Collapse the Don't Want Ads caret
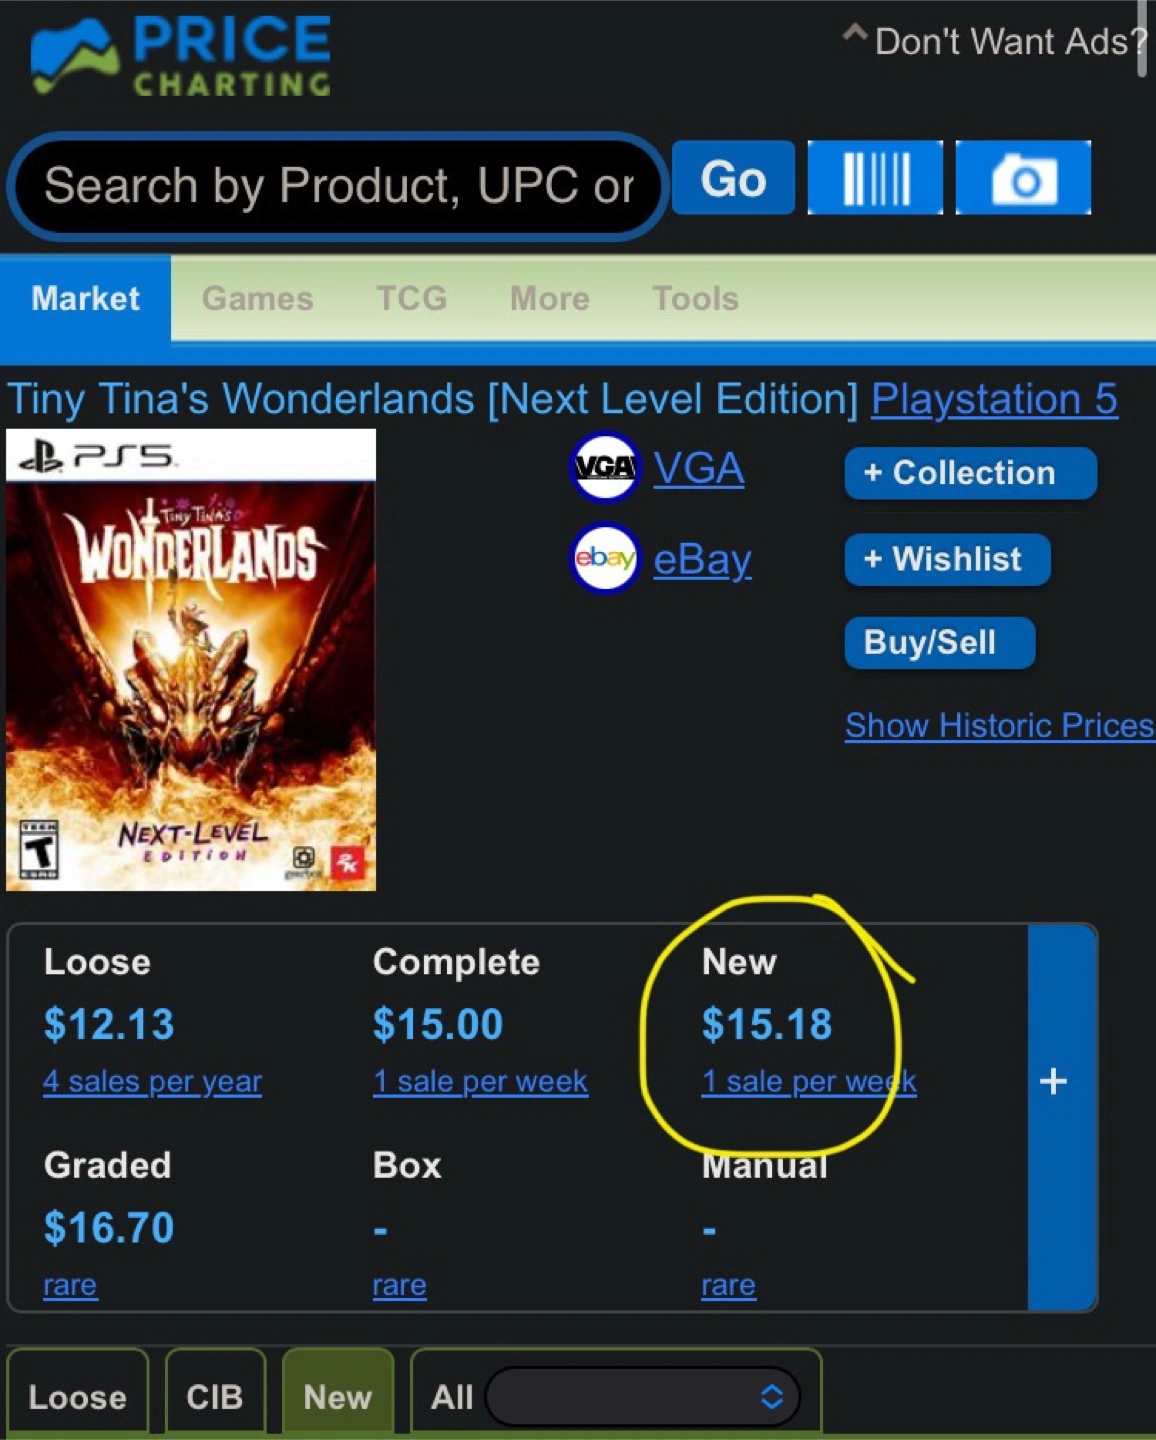Viewport: 1156px width, 1440px height. coord(854,34)
